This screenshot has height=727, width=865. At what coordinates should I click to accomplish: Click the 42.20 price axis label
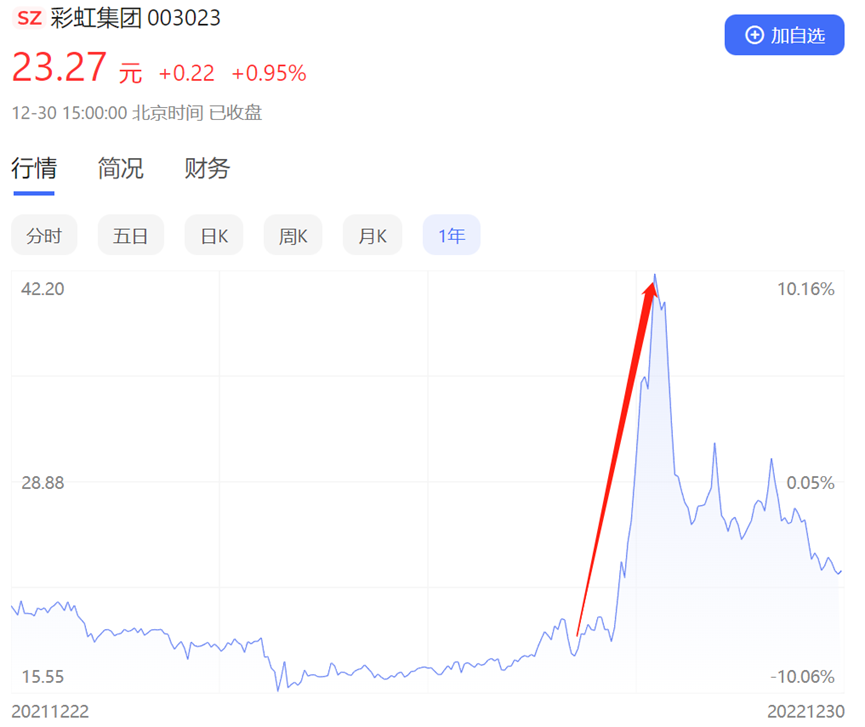tap(42, 288)
